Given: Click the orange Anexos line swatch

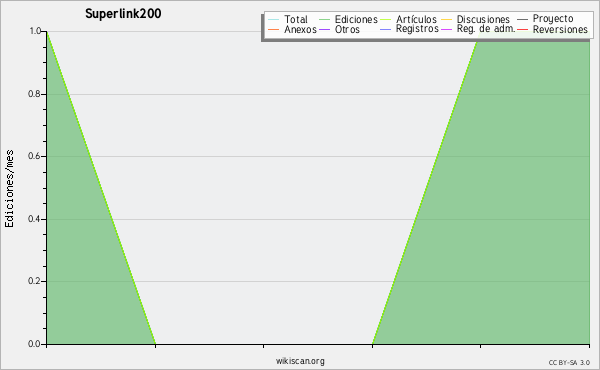Looking at the screenshot, I should coord(274,29).
